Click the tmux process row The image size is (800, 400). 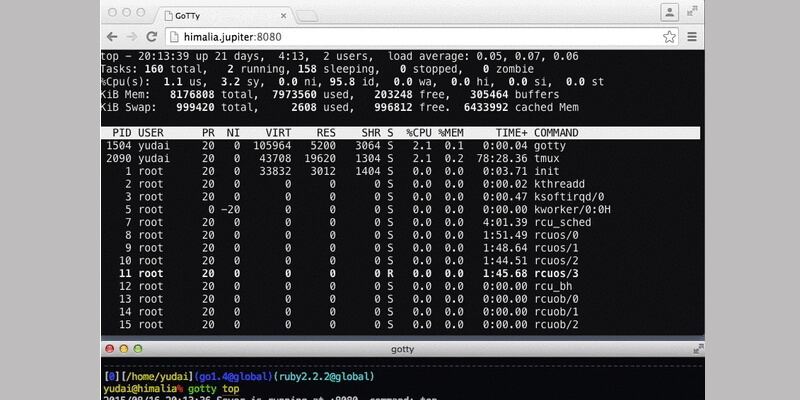(400, 159)
